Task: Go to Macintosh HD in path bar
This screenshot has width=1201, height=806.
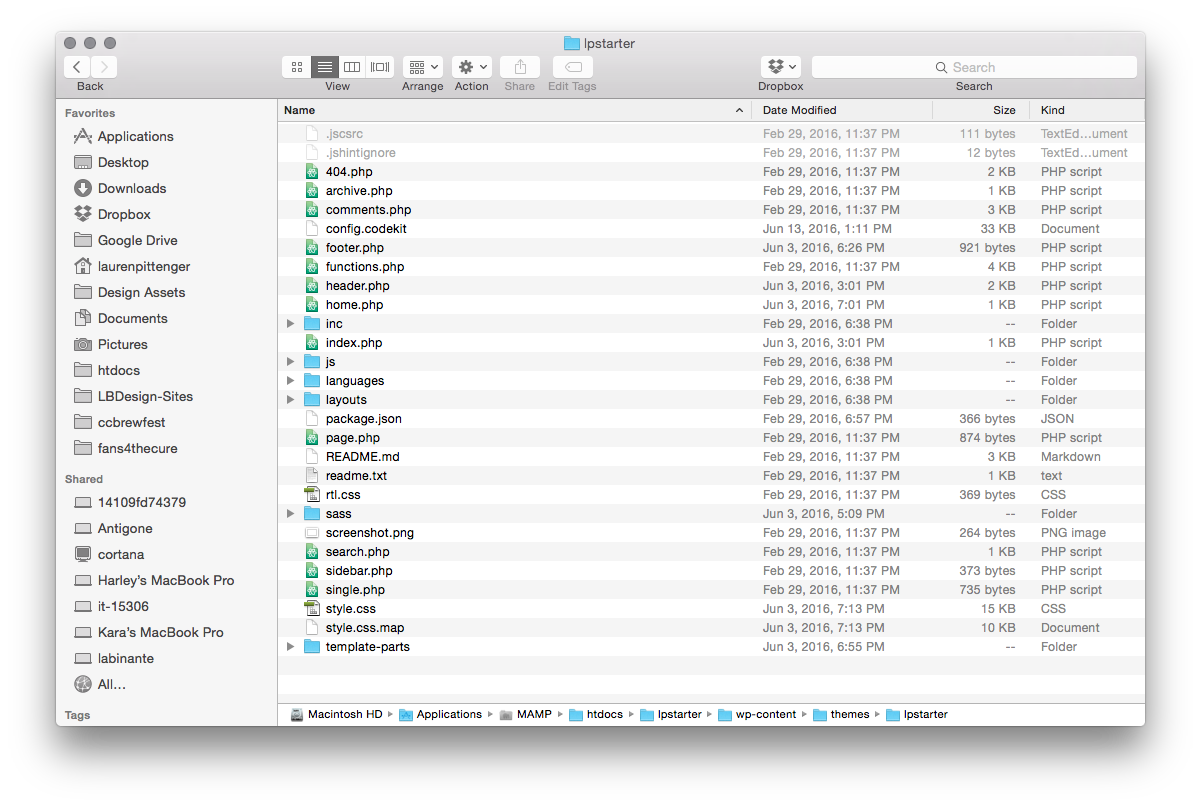Action: pyautogui.click(x=336, y=714)
